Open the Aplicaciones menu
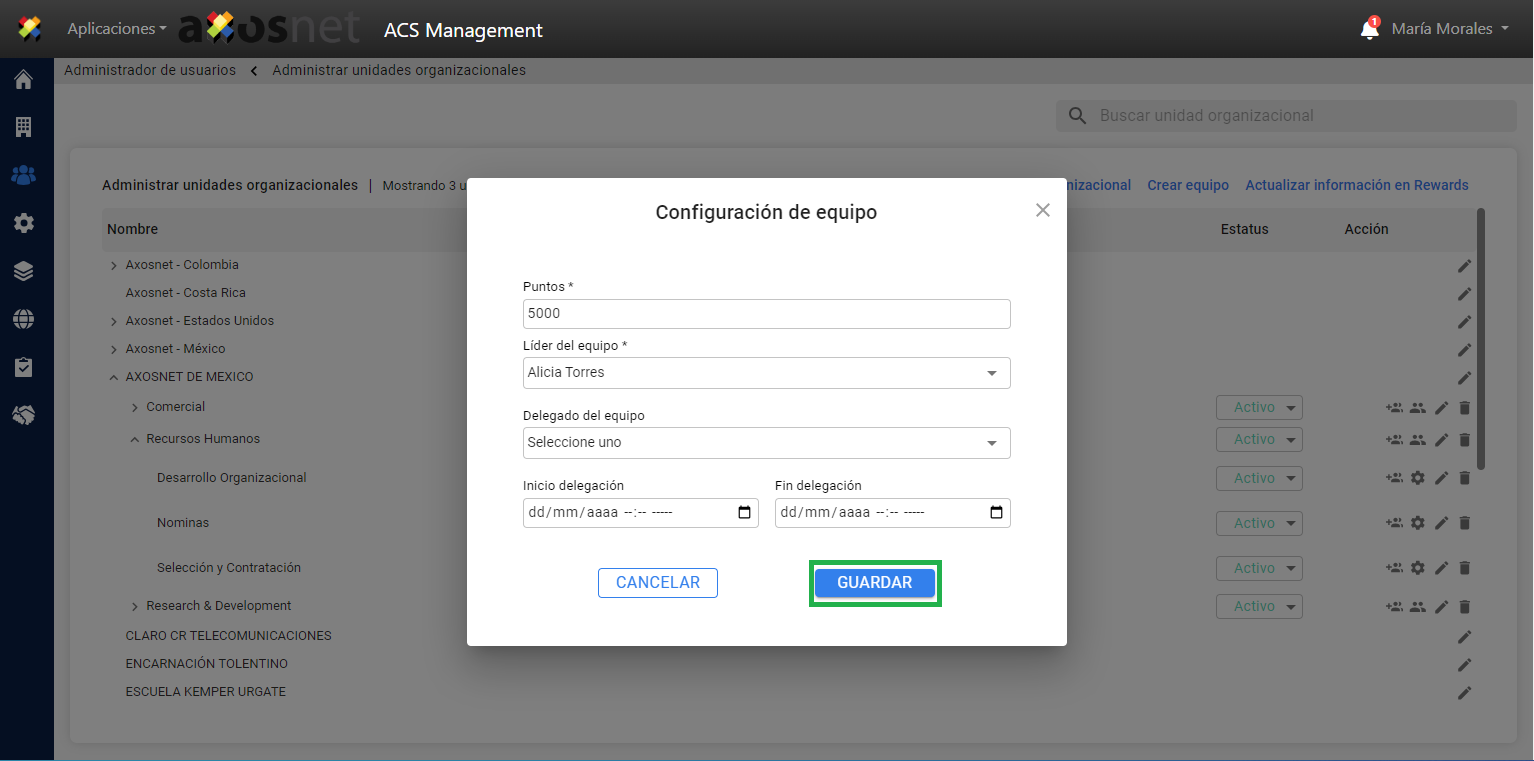 pyautogui.click(x=116, y=29)
